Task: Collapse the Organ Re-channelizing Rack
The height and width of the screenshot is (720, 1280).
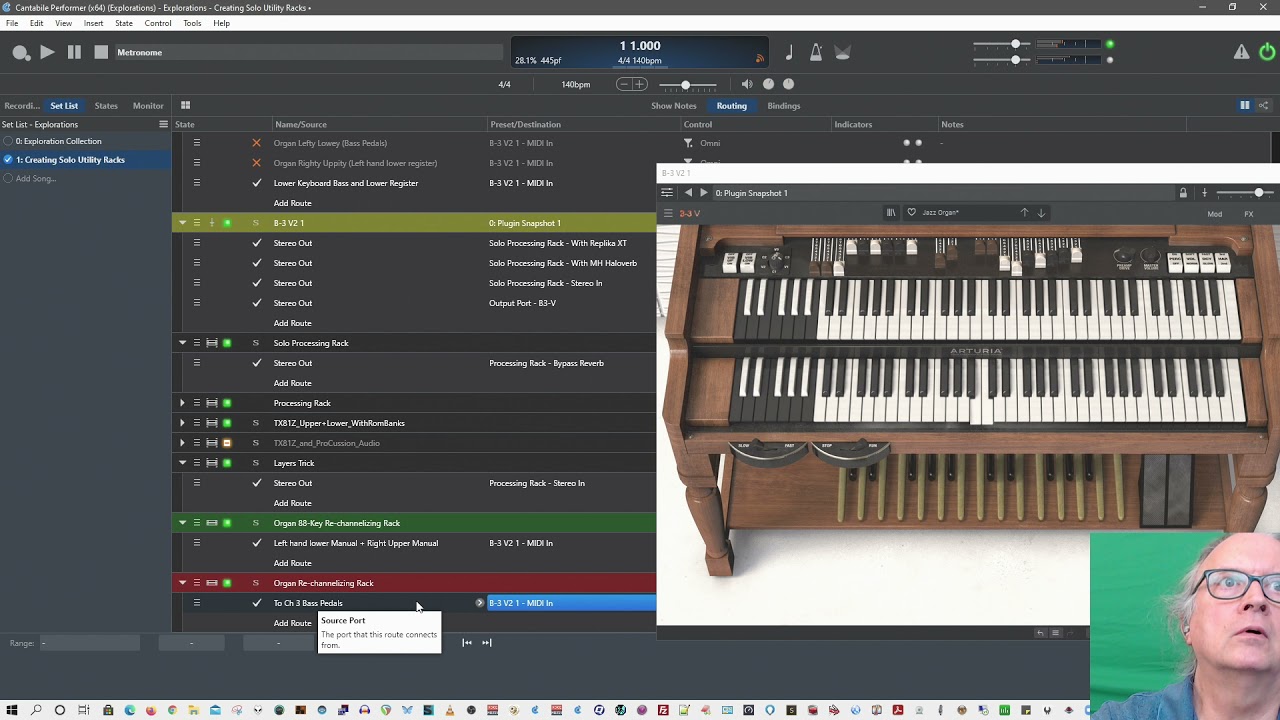Action: point(182,583)
